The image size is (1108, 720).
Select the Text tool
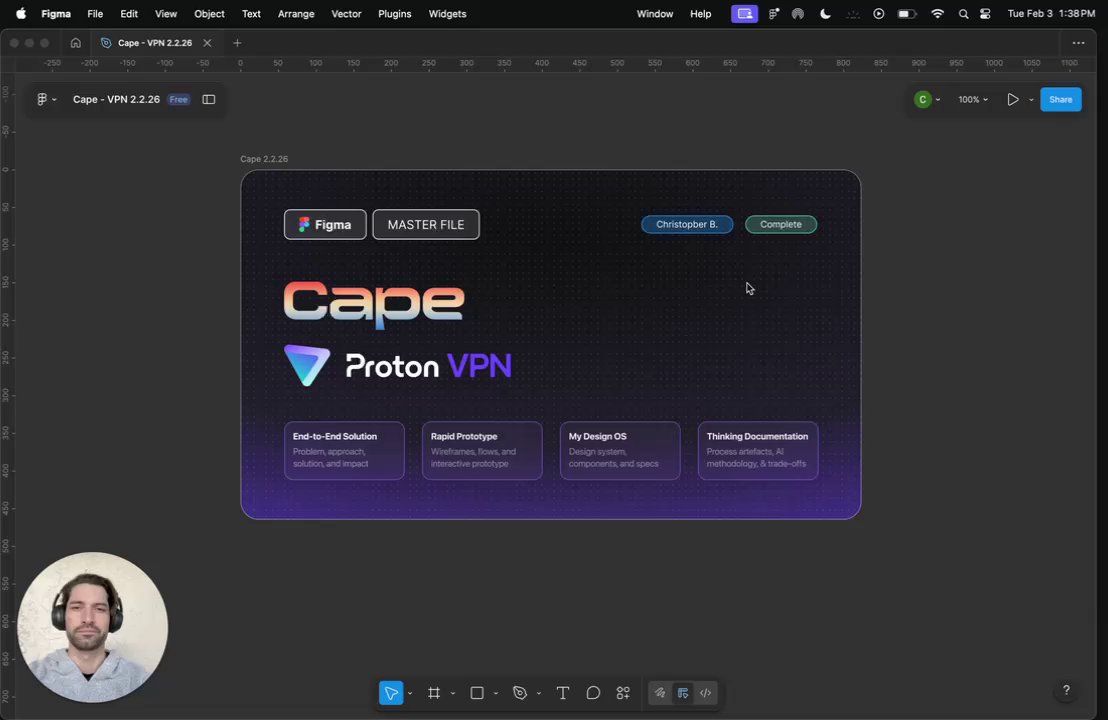click(x=563, y=693)
